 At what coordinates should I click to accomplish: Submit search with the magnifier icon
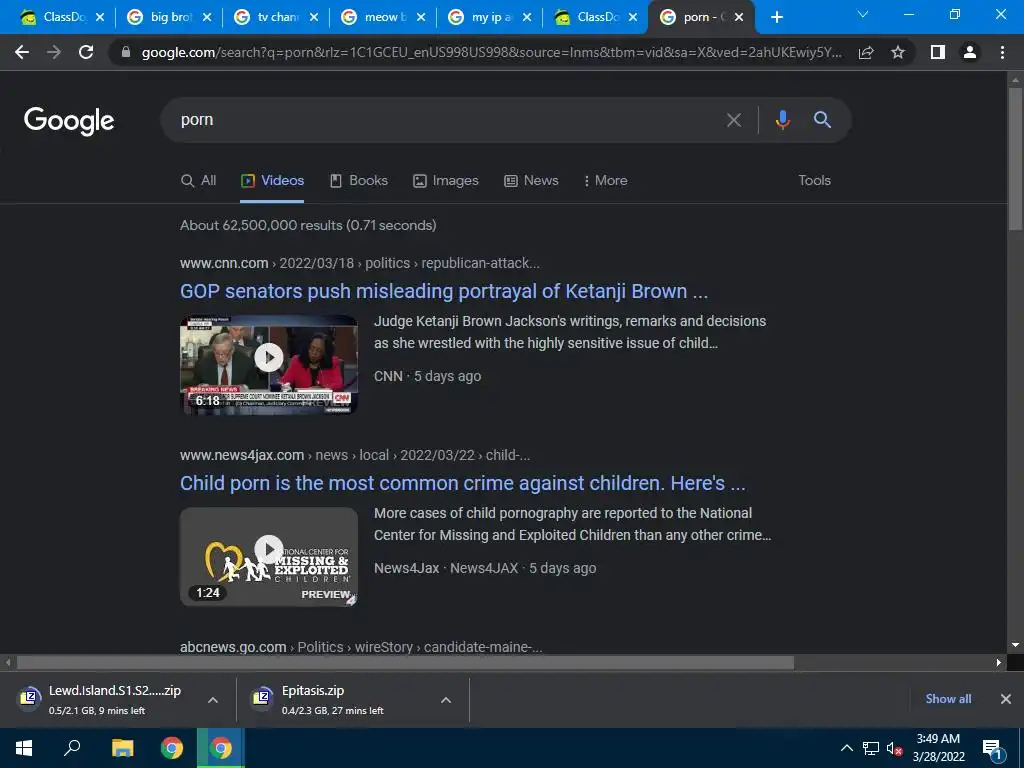[x=822, y=120]
